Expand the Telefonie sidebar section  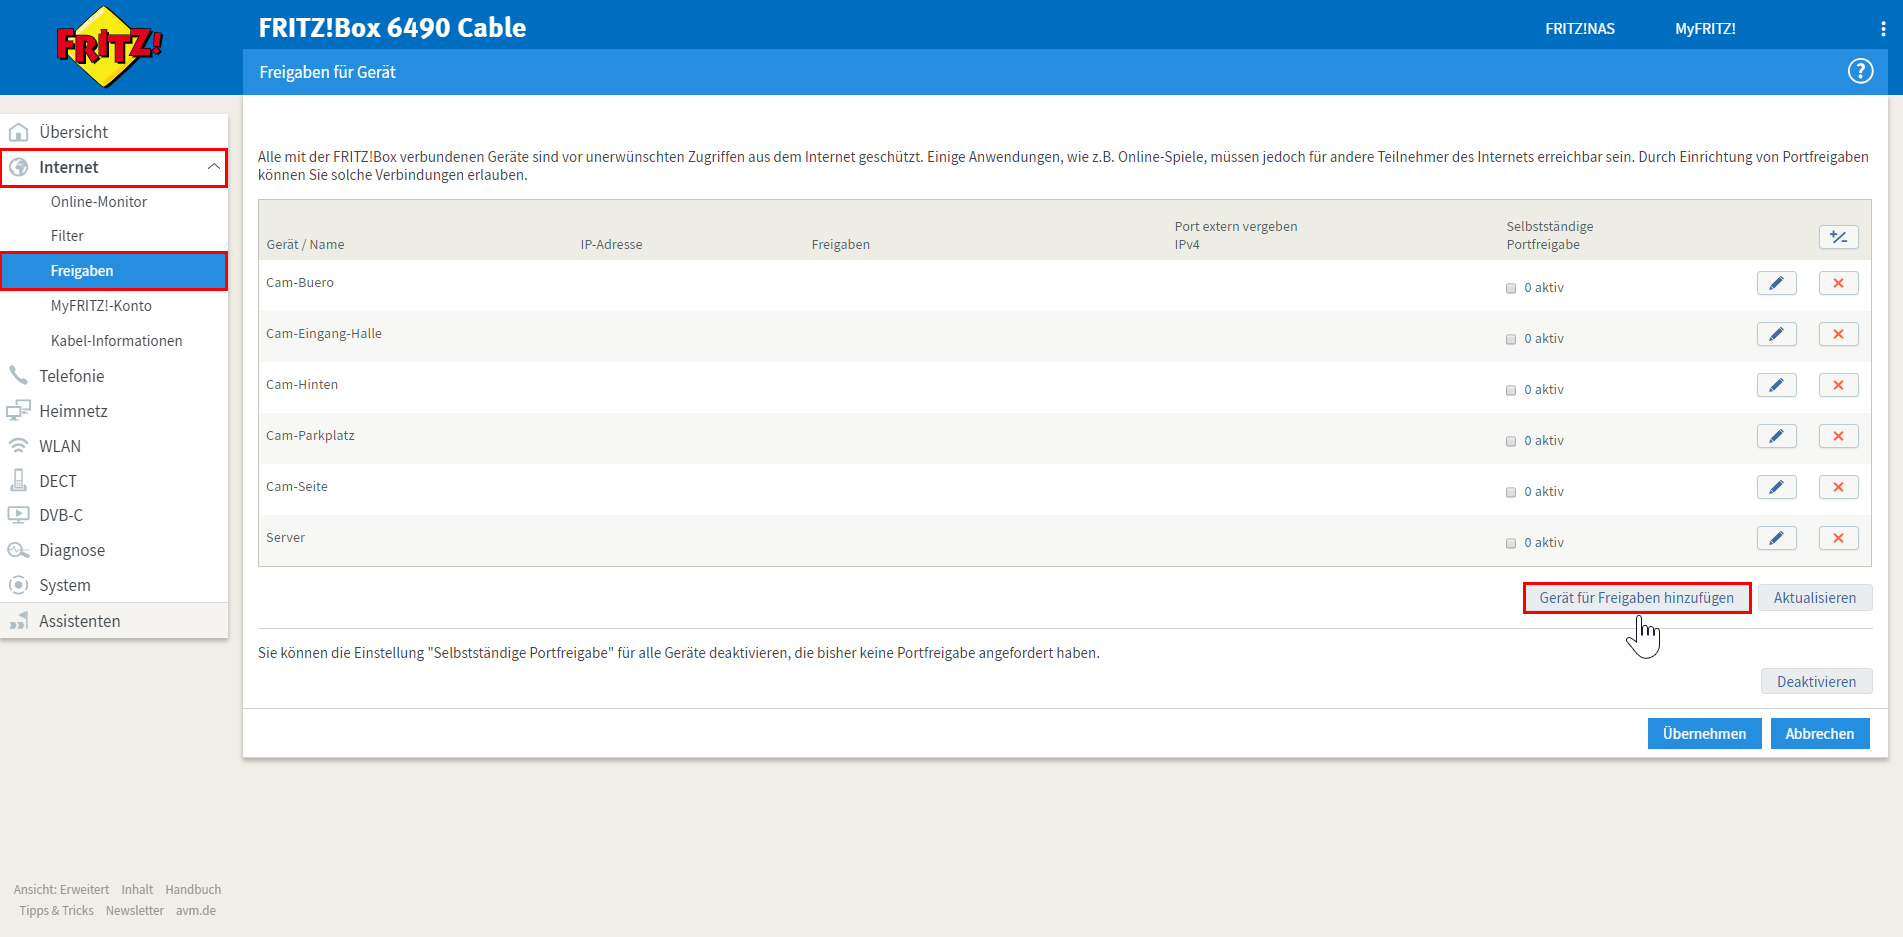[x=71, y=376]
